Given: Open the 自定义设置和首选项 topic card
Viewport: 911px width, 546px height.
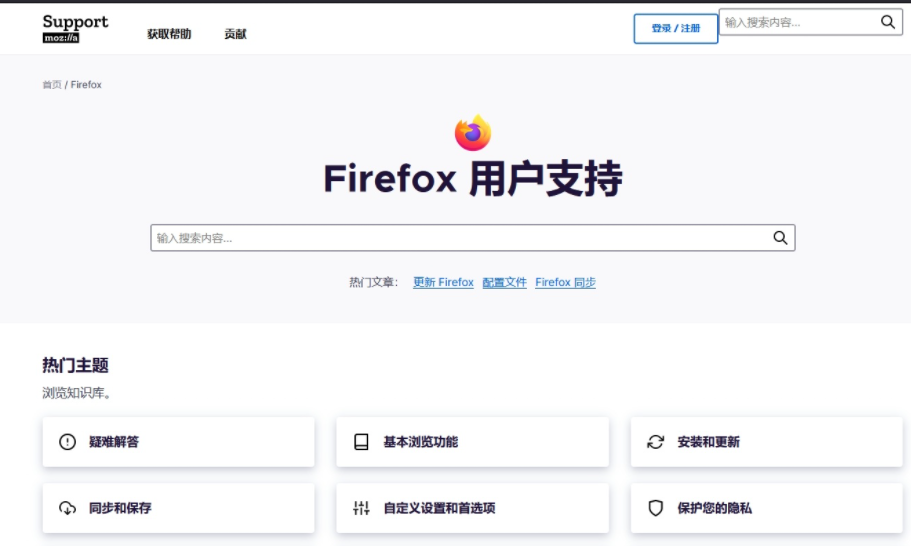Looking at the screenshot, I should tap(472, 508).
